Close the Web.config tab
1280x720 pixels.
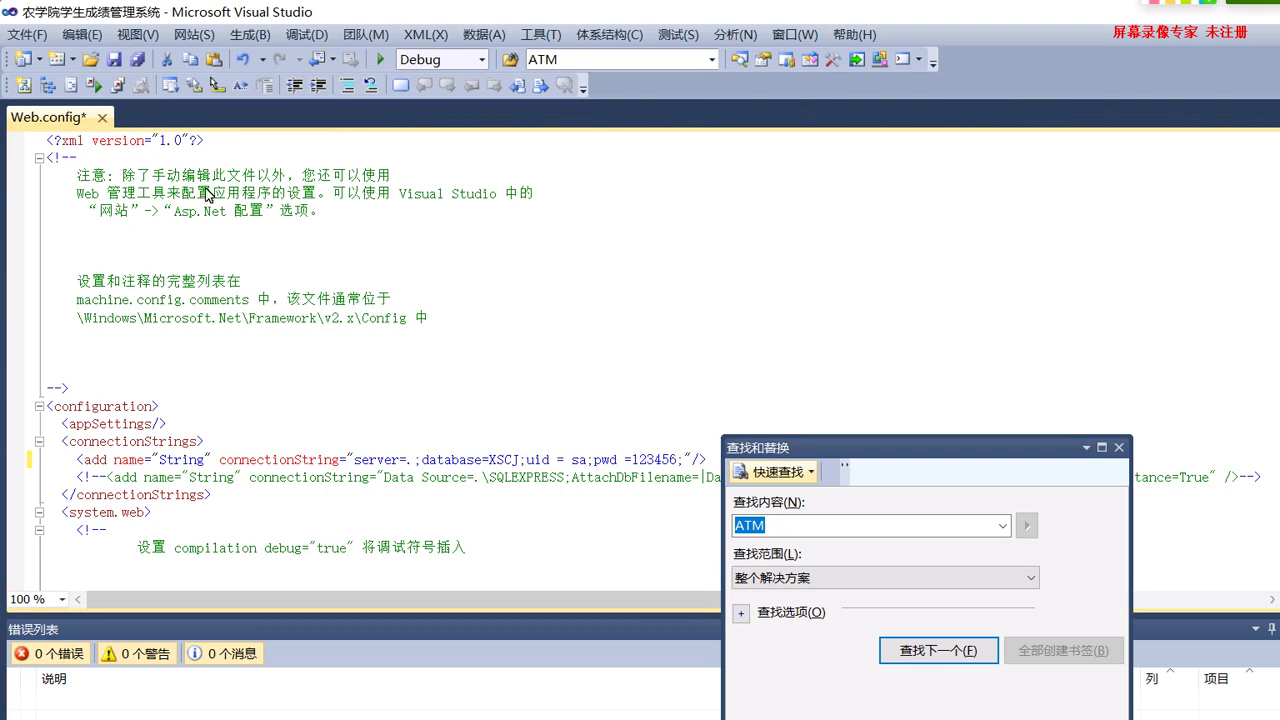(102, 118)
